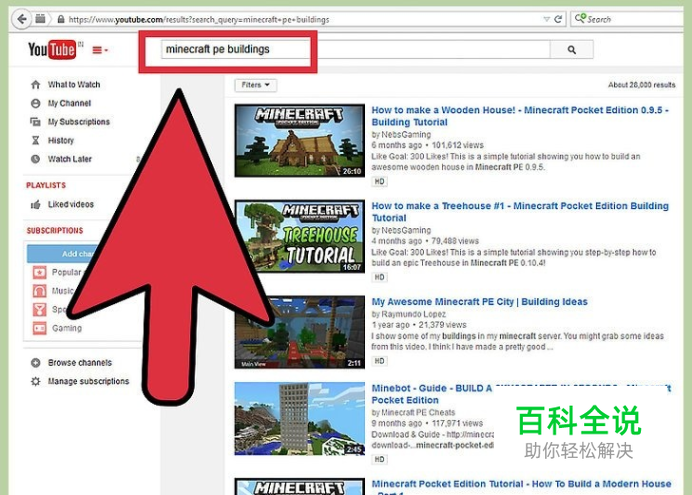
Task: Open the Gaming subscription link
Action: 67,328
